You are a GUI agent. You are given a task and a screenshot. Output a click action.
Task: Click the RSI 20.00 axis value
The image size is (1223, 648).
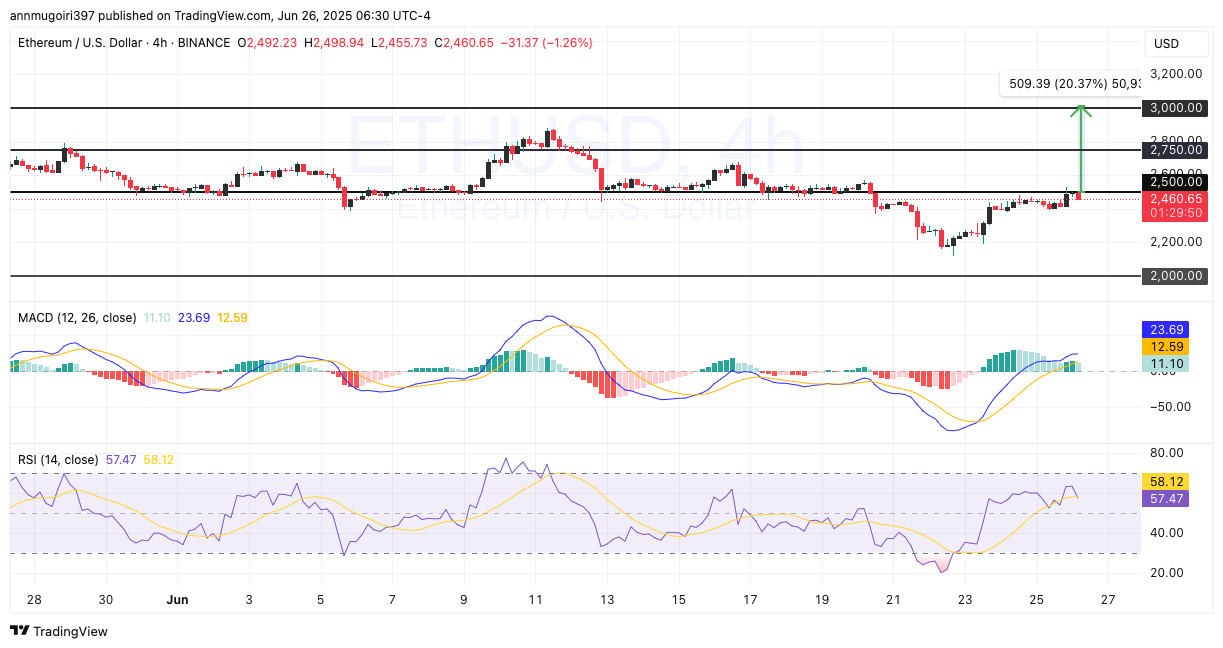point(1166,573)
